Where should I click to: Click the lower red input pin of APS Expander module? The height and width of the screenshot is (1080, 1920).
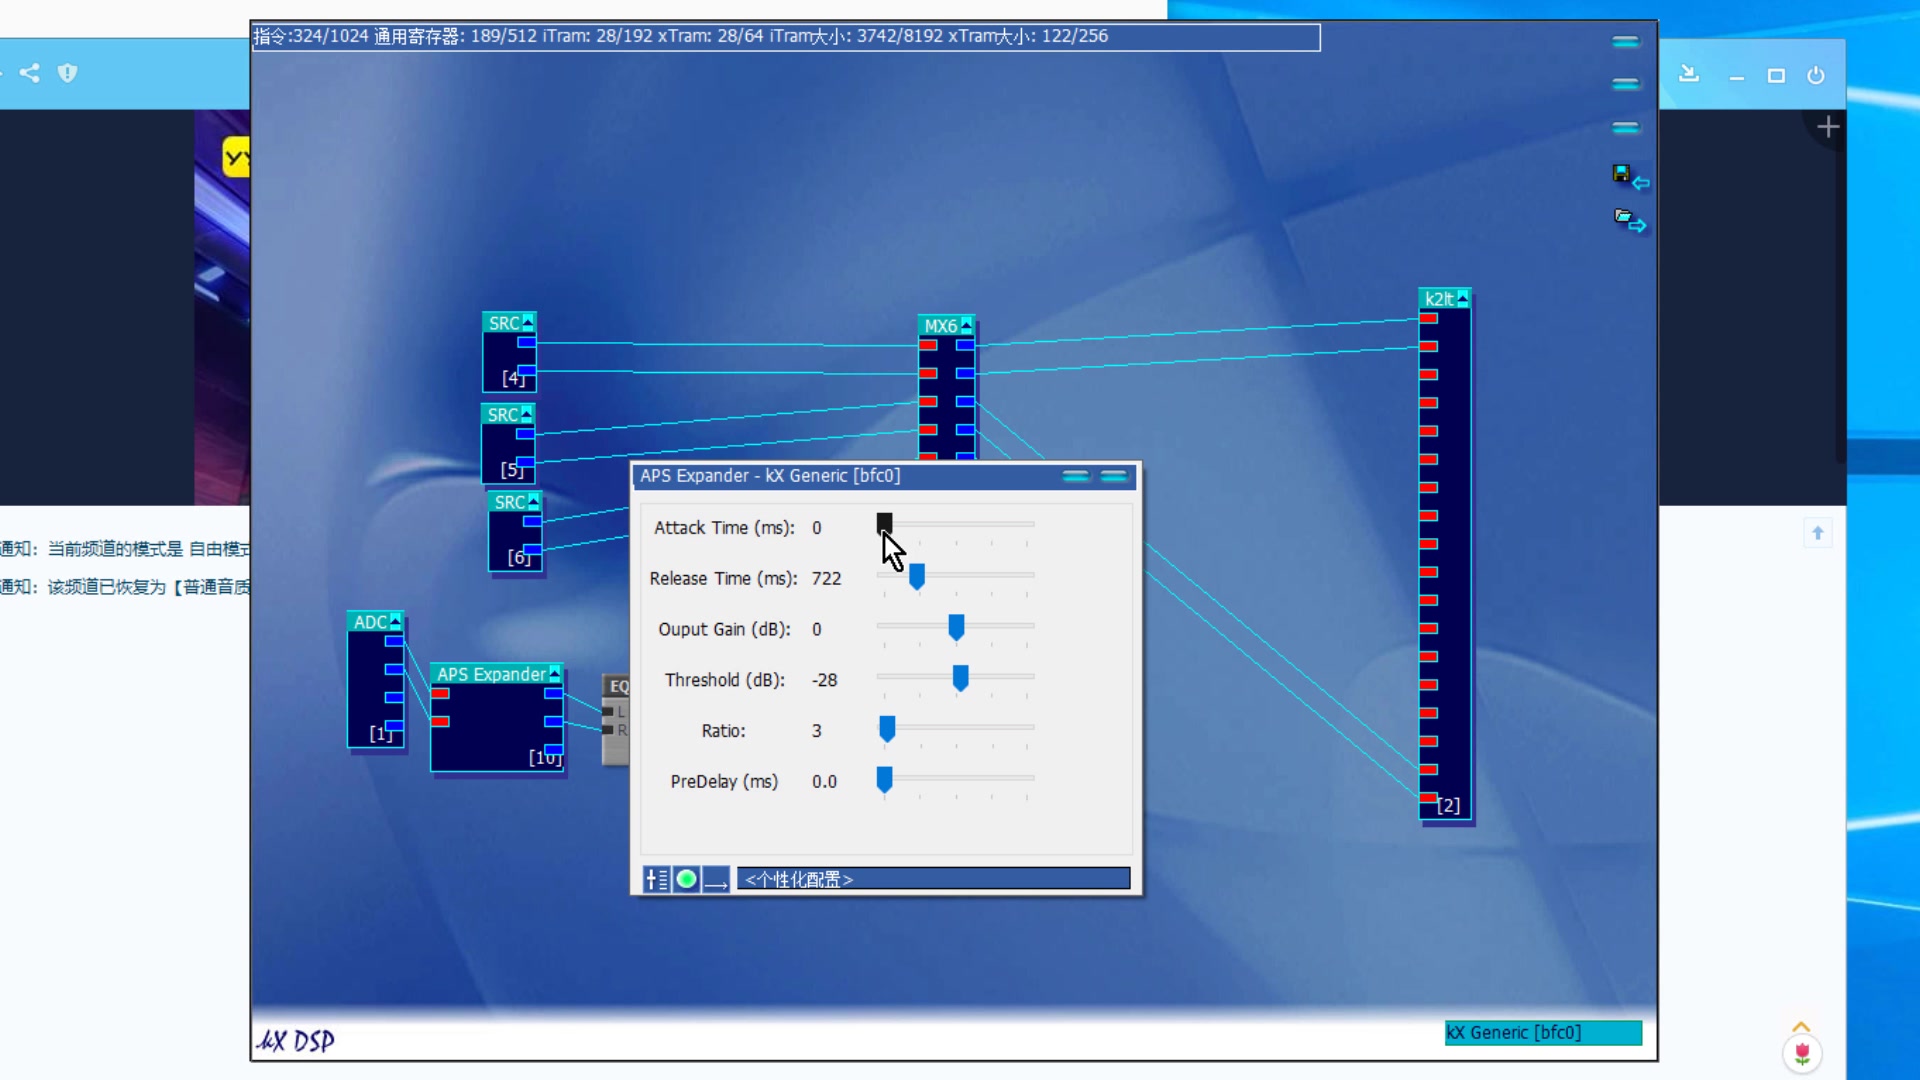pos(440,721)
